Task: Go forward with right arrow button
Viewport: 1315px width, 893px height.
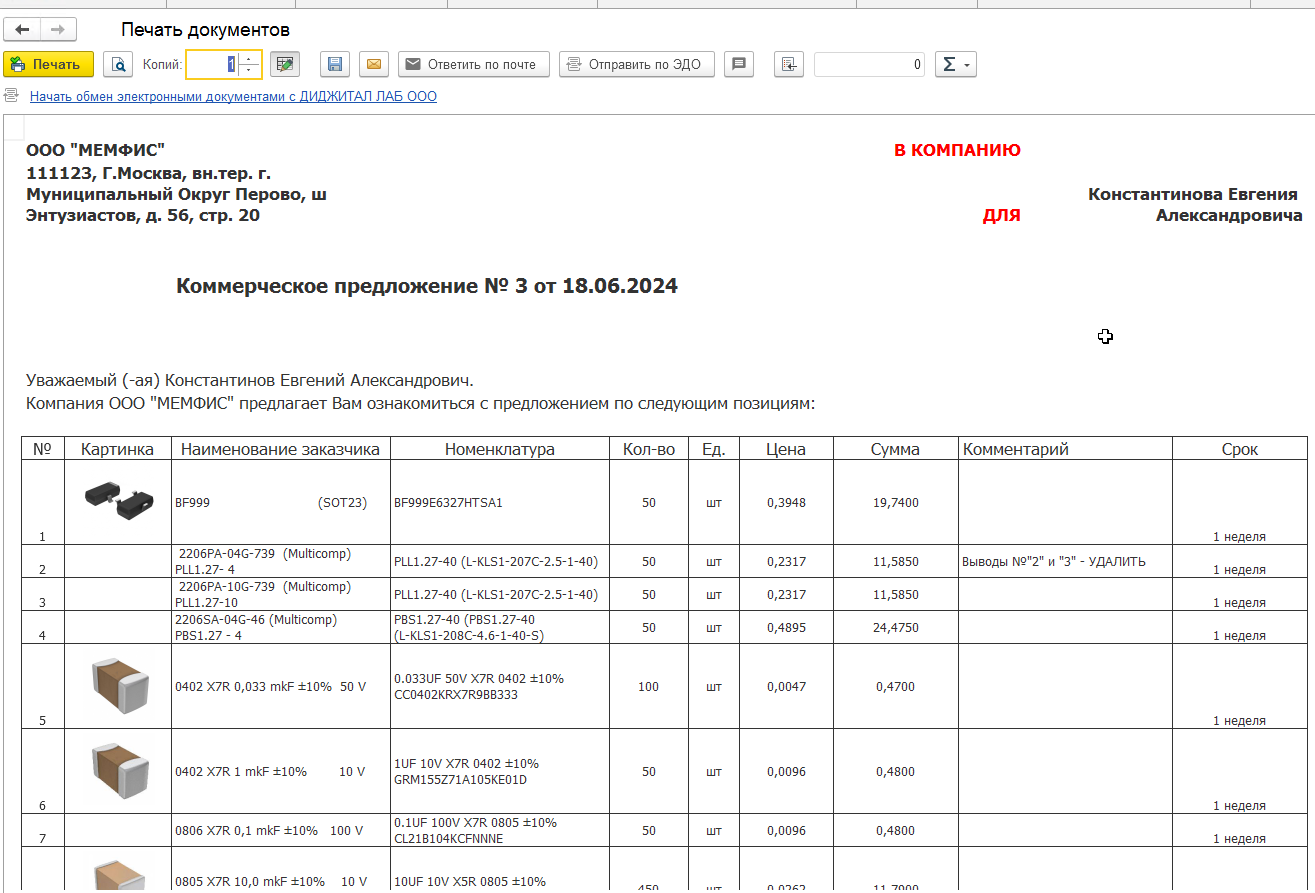Action: point(57,30)
